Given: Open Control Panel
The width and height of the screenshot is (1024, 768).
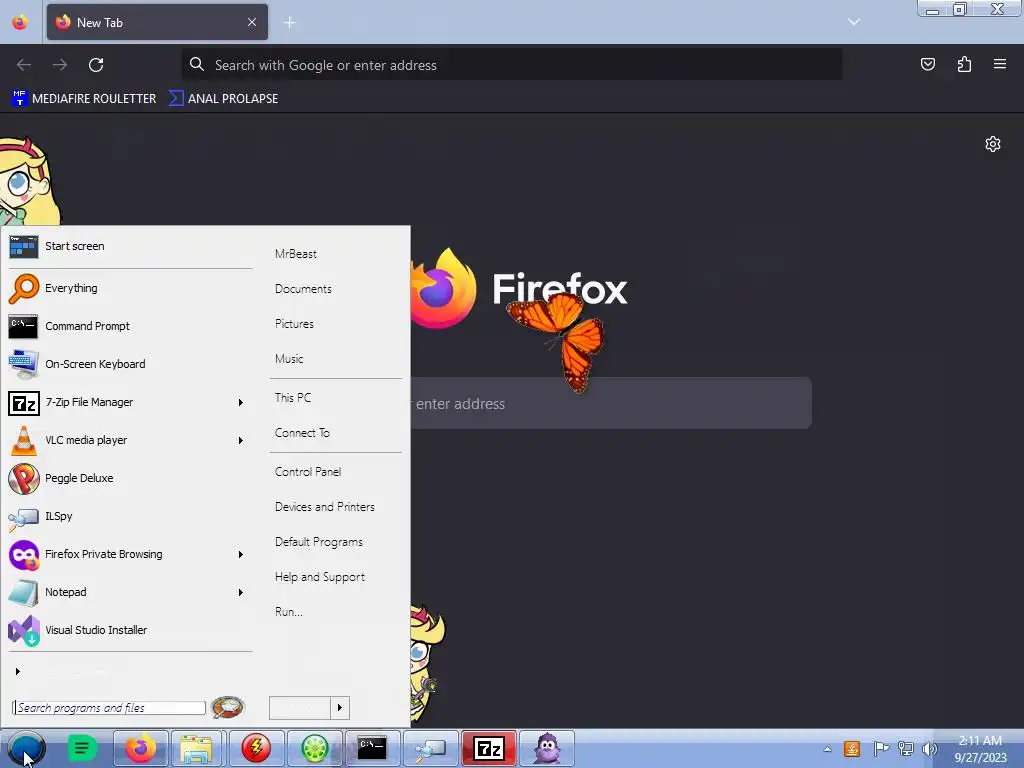Looking at the screenshot, I should [308, 472].
